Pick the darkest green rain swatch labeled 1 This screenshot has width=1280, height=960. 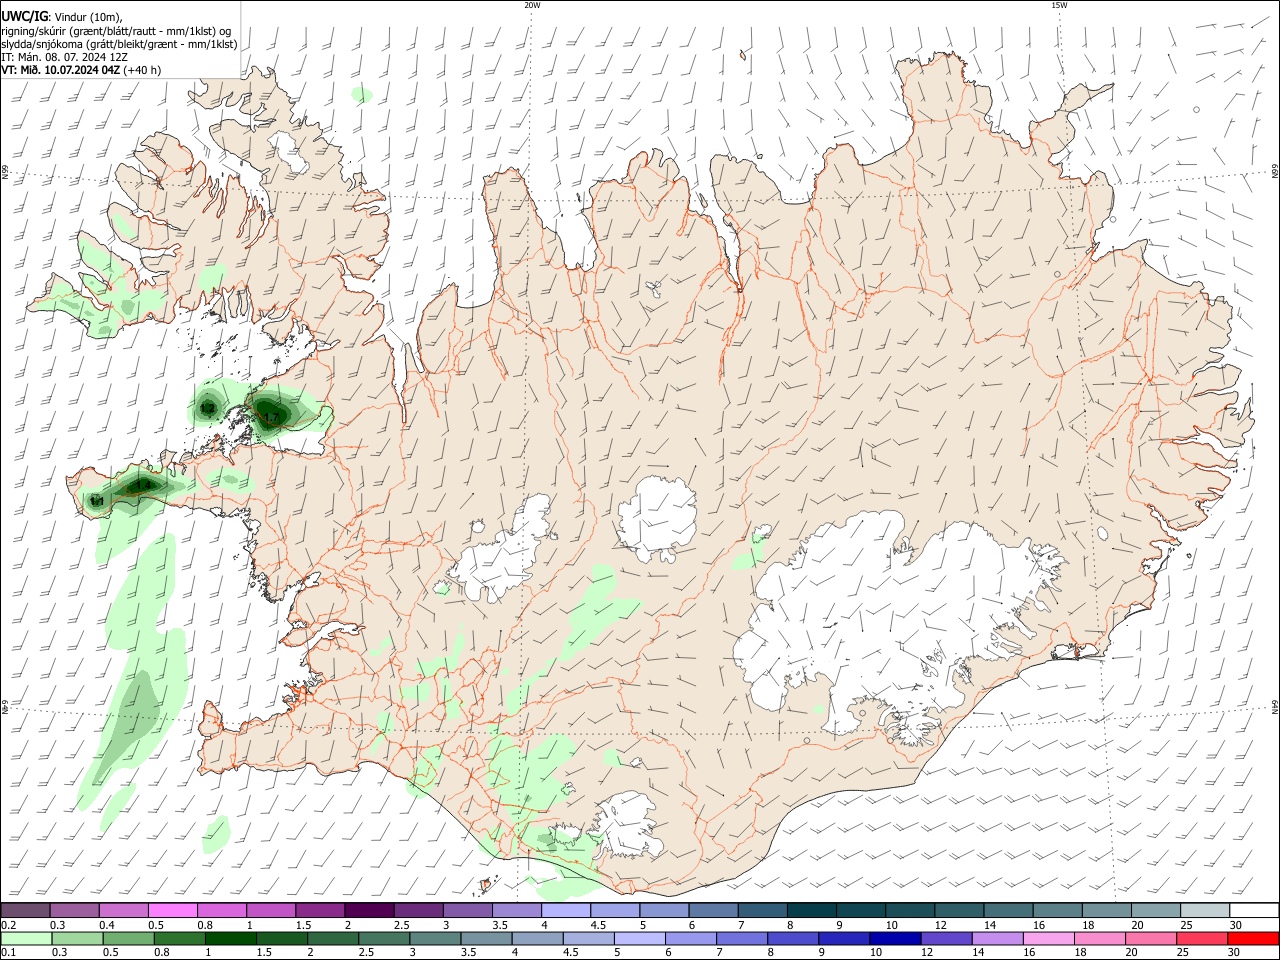tap(230, 938)
